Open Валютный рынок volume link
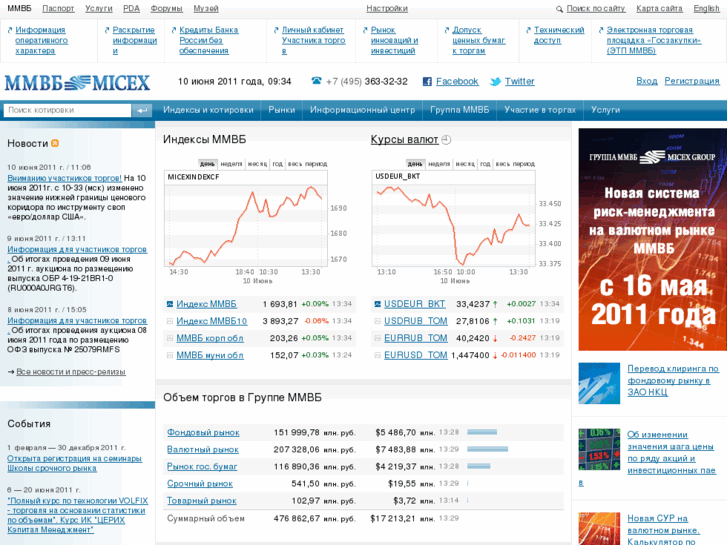The height and width of the screenshot is (545, 727). [203, 449]
